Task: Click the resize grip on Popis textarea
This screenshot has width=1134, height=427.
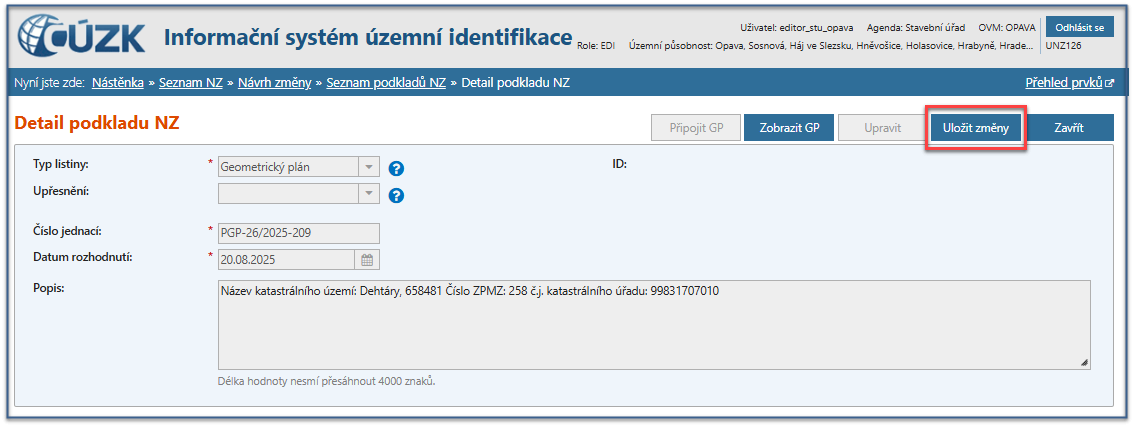Action: 1083,362
